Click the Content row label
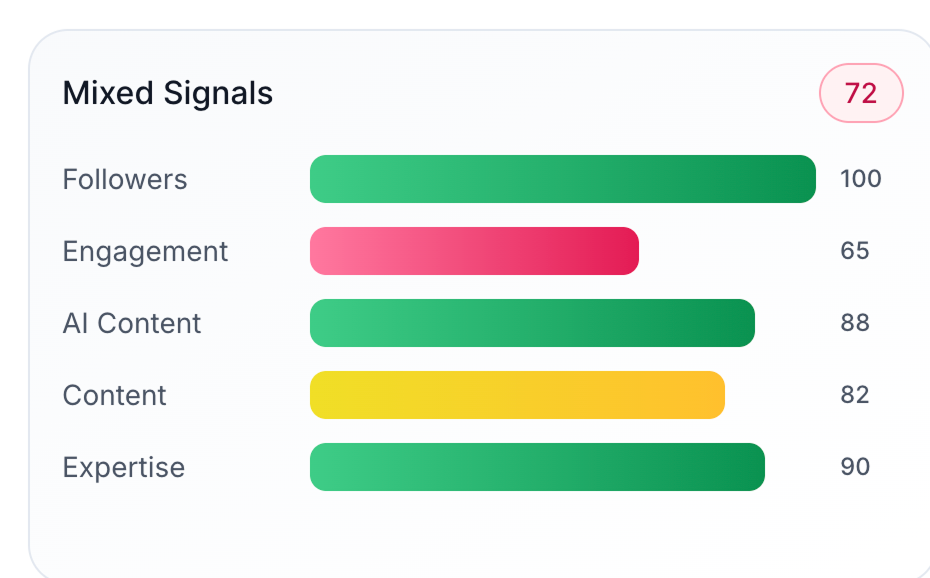 (114, 395)
